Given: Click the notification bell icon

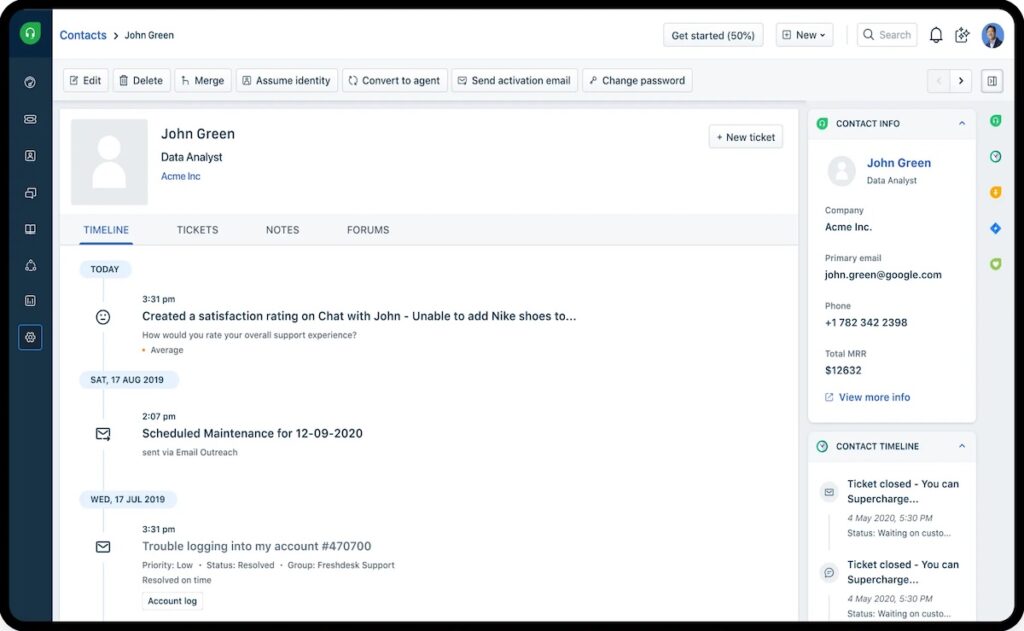Looking at the screenshot, I should pyautogui.click(x=935, y=34).
